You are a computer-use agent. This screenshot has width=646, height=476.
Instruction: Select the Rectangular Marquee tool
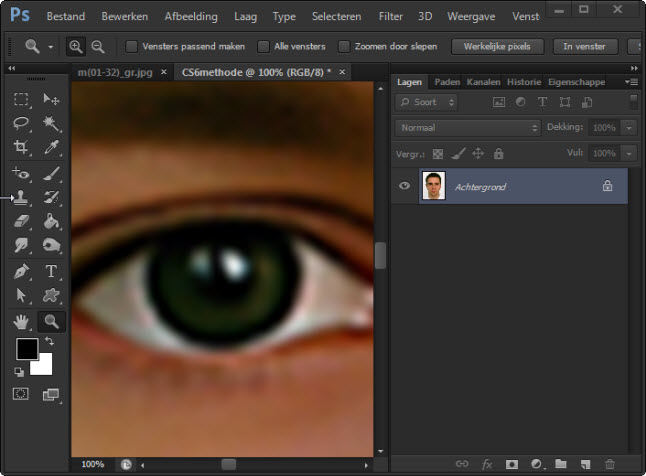point(21,99)
